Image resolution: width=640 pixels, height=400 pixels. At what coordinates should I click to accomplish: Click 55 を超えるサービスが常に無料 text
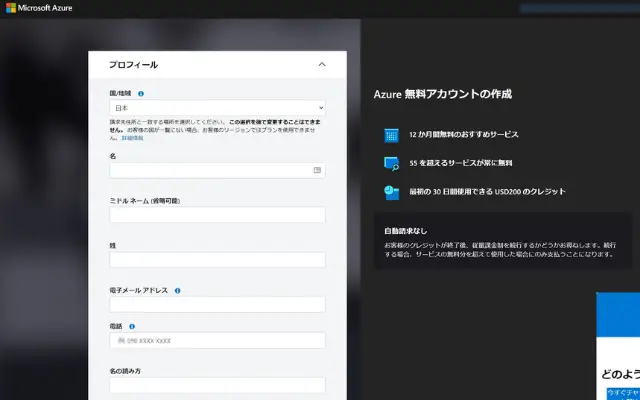tap(461, 163)
